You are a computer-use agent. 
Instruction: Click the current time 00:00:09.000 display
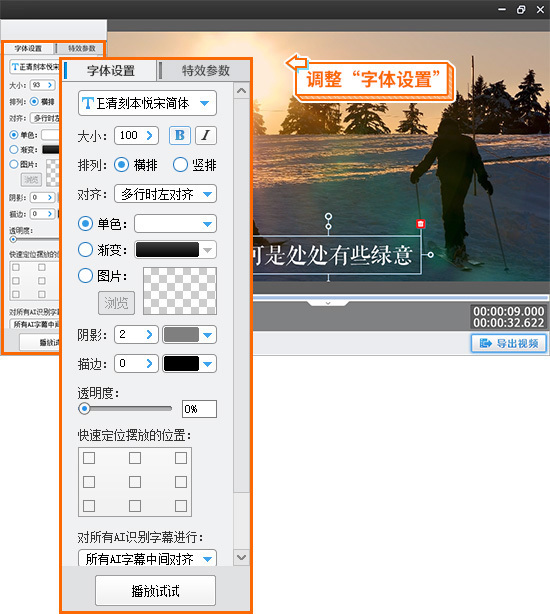coord(509,311)
